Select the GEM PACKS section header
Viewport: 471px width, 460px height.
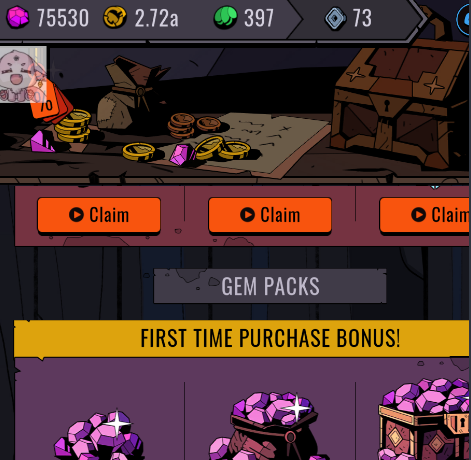point(270,286)
